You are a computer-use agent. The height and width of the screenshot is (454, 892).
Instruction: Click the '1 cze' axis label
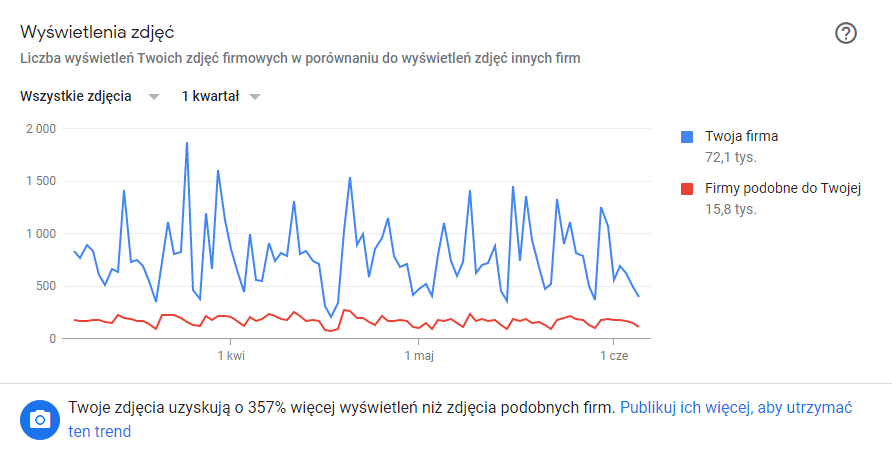[x=613, y=355]
